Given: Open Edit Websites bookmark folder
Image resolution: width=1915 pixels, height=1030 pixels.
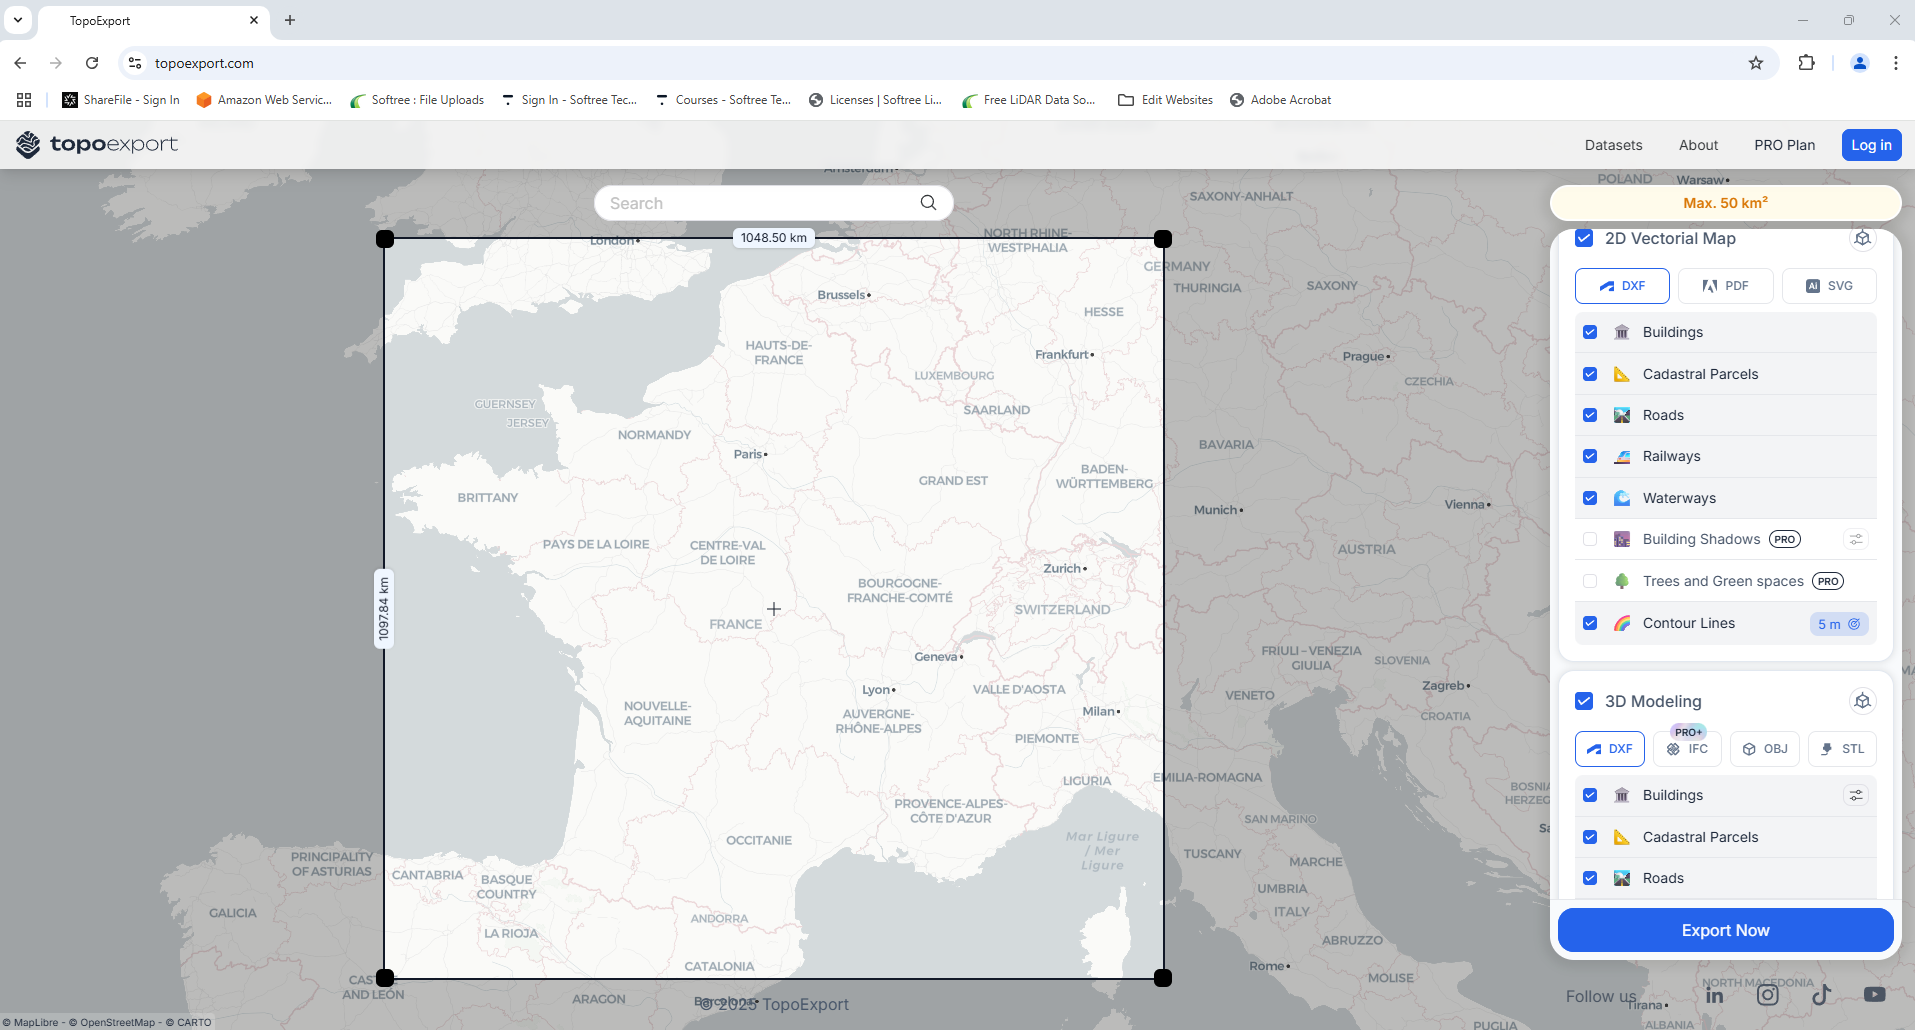Looking at the screenshot, I should tap(1165, 100).
